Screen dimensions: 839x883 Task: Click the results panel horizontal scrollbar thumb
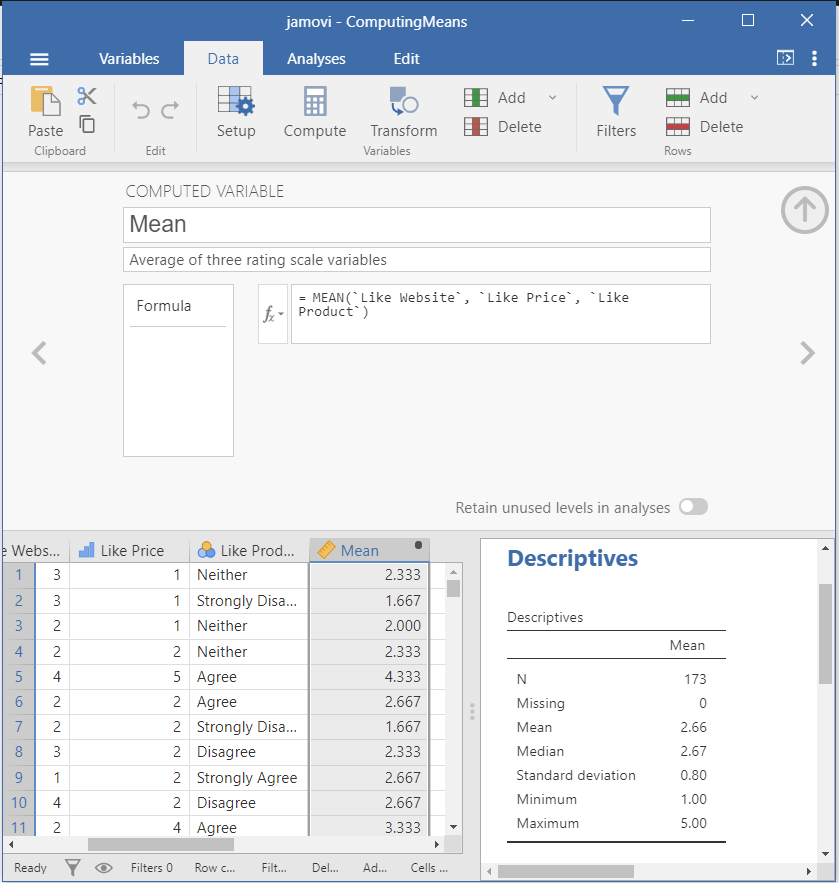coord(566,871)
